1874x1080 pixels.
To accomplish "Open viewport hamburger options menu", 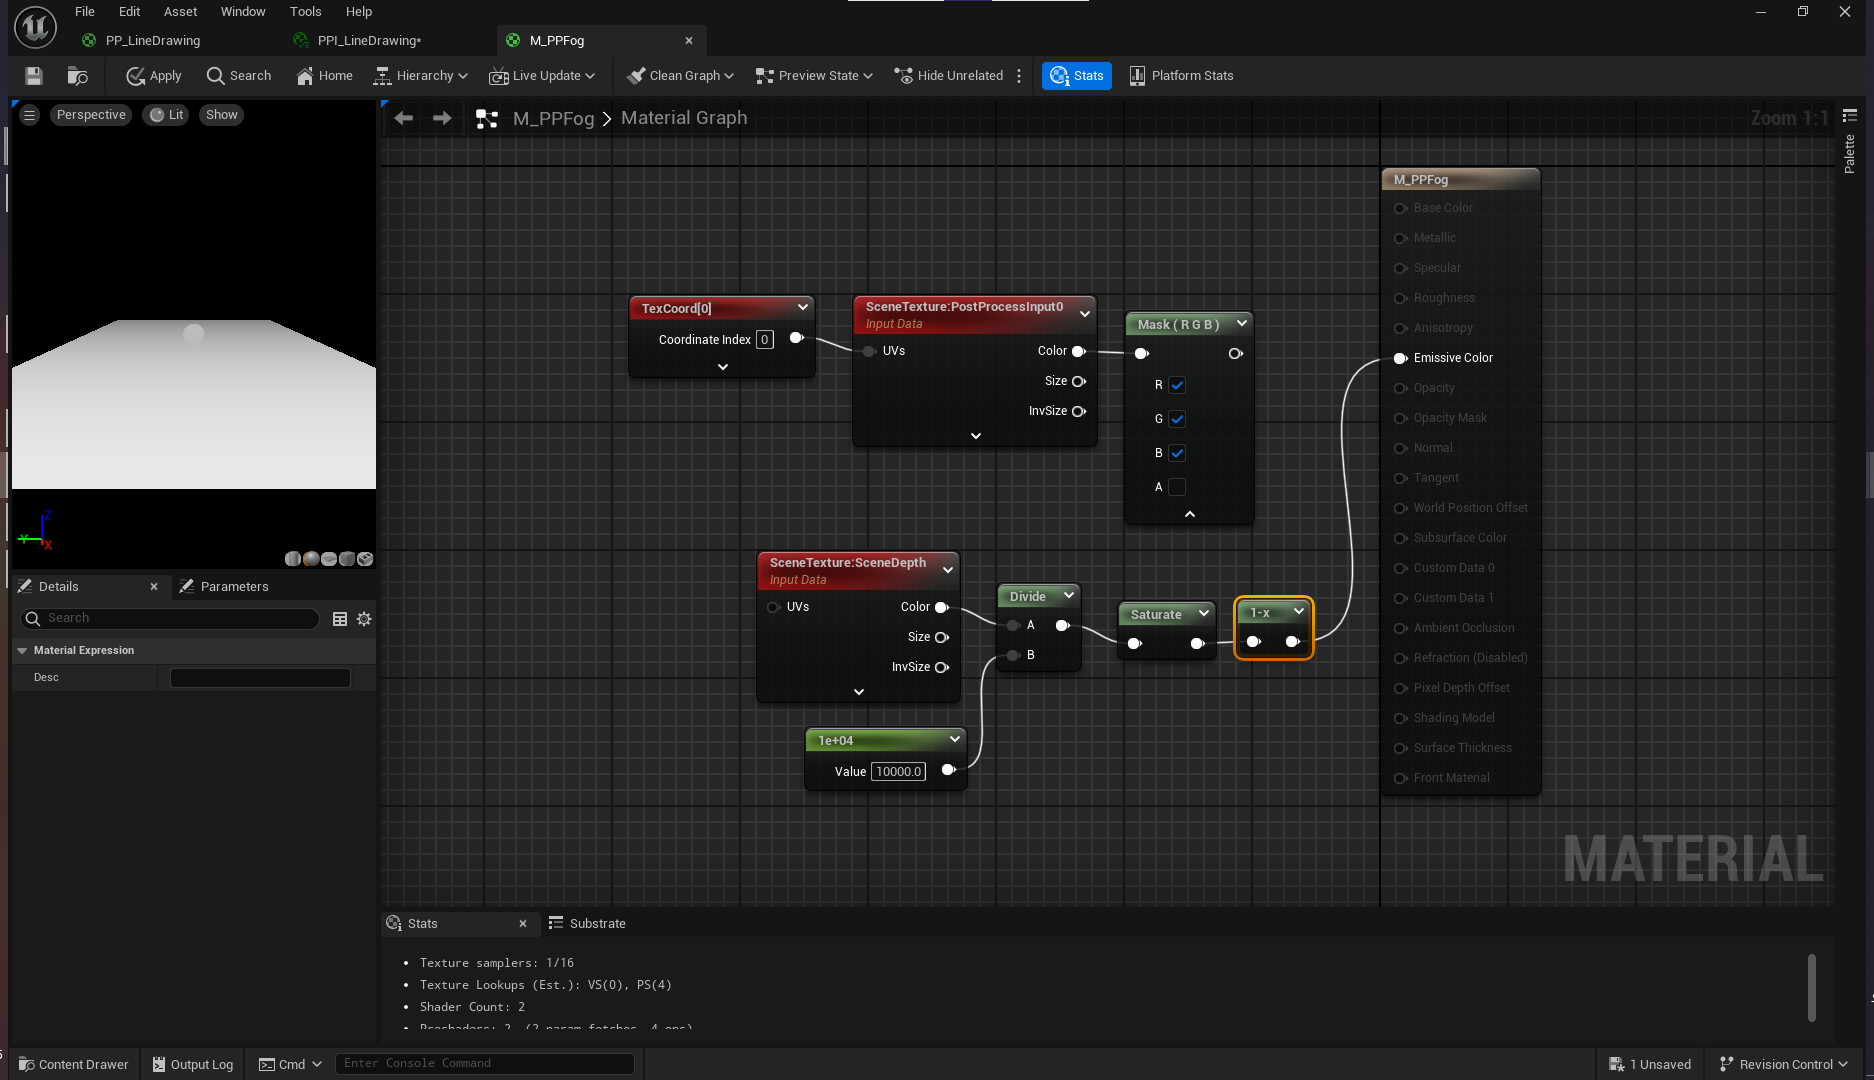I will click(30, 115).
